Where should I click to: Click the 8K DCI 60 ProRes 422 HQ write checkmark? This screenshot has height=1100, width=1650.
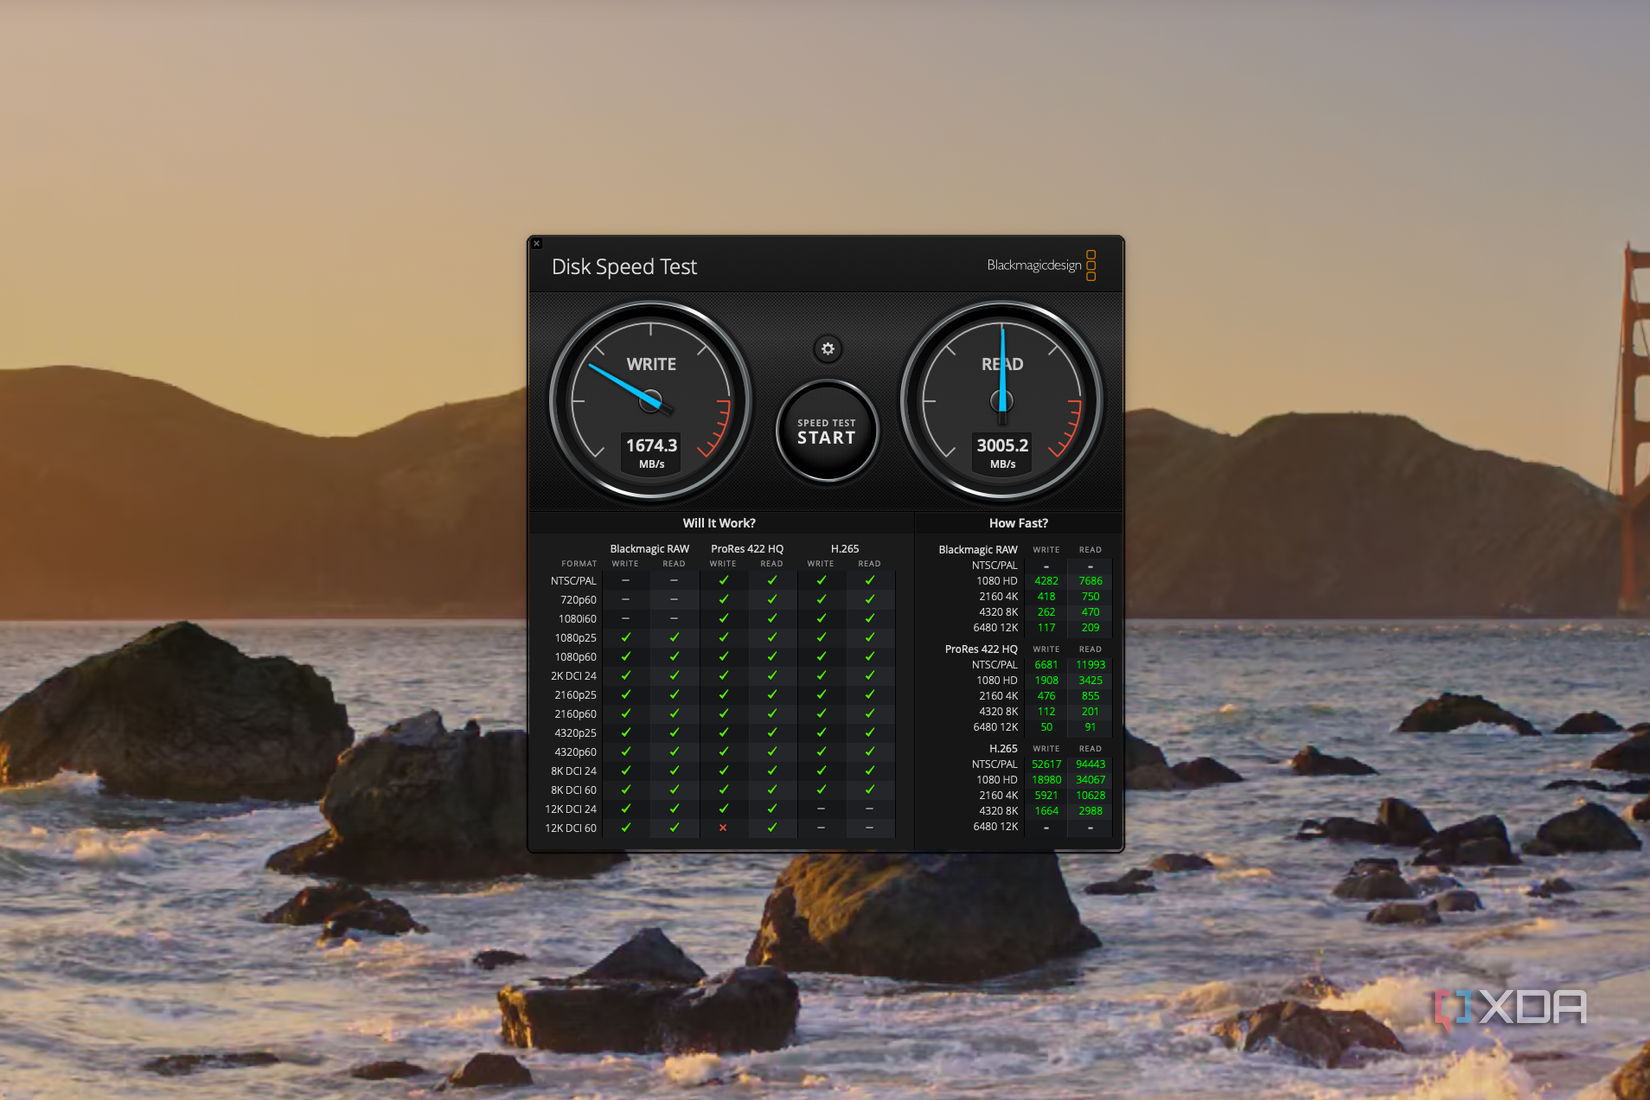(723, 790)
